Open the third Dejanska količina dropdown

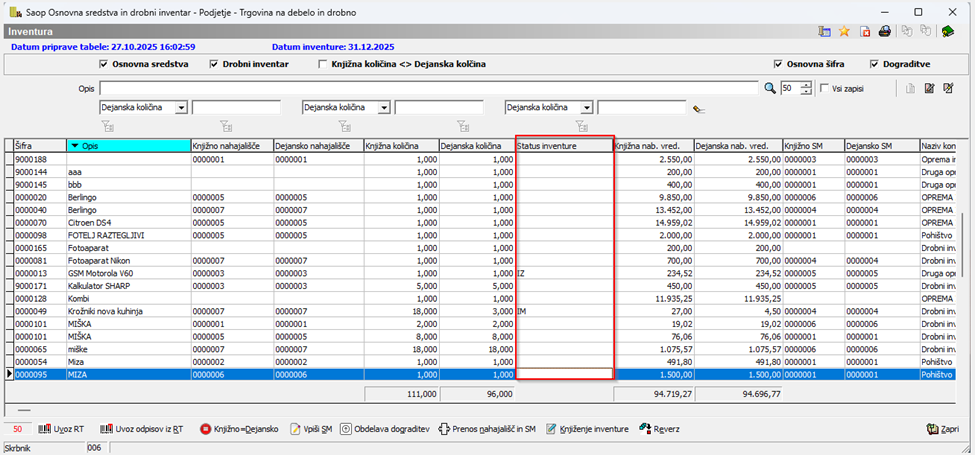[x=586, y=108]
